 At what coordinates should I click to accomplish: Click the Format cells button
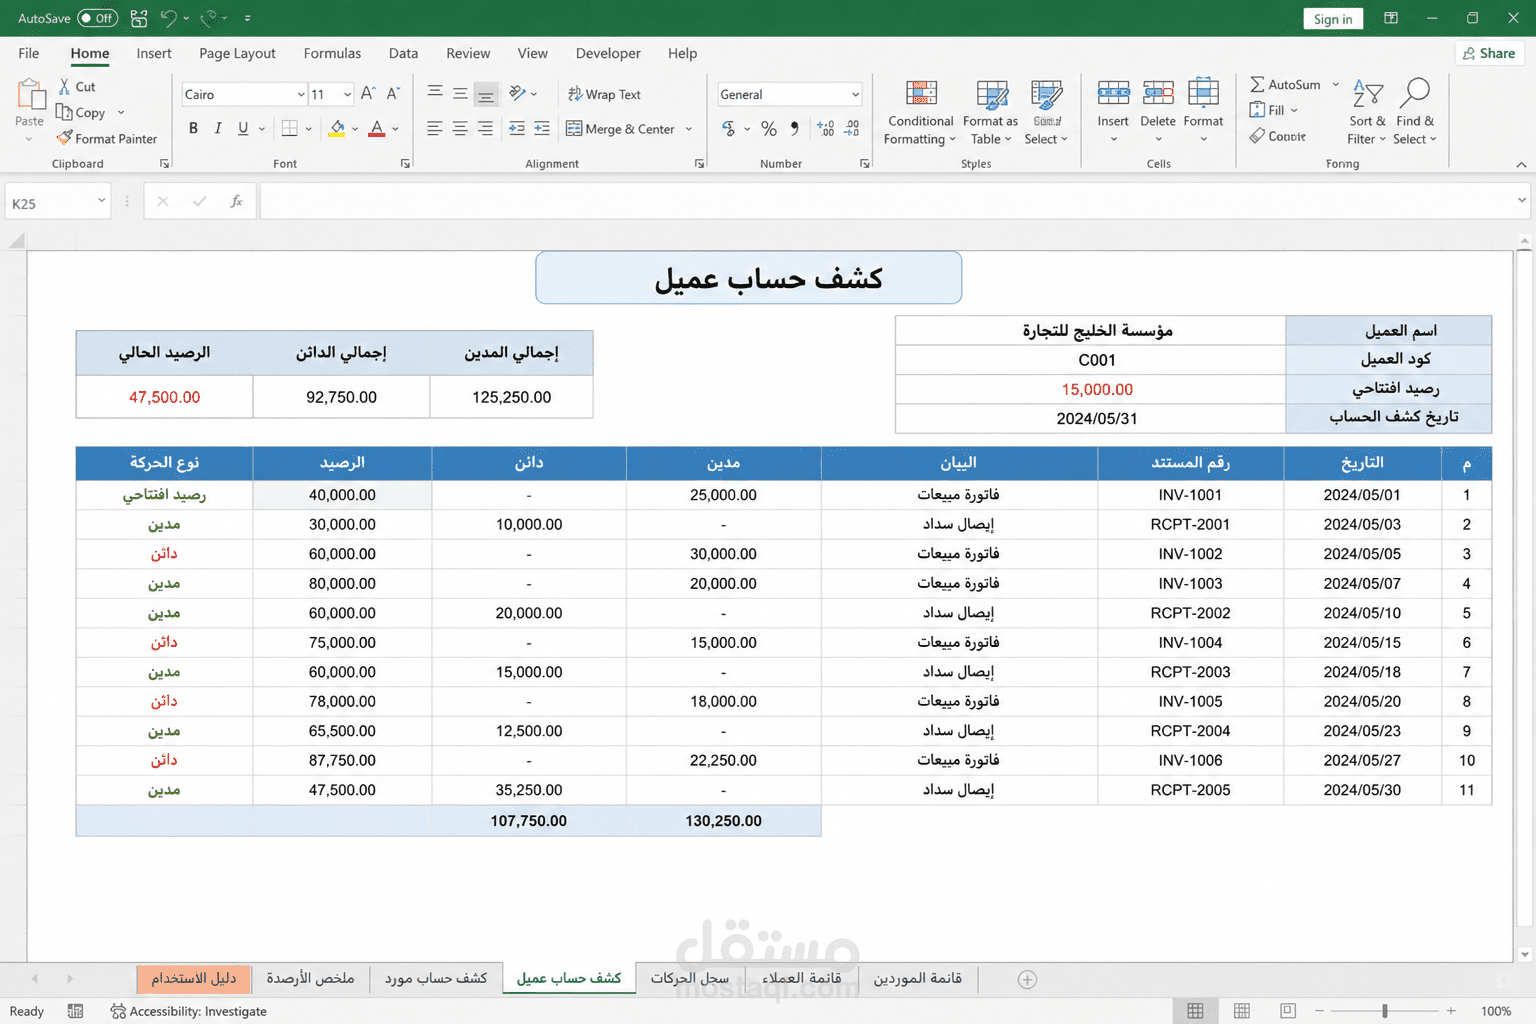point(1203,112)
